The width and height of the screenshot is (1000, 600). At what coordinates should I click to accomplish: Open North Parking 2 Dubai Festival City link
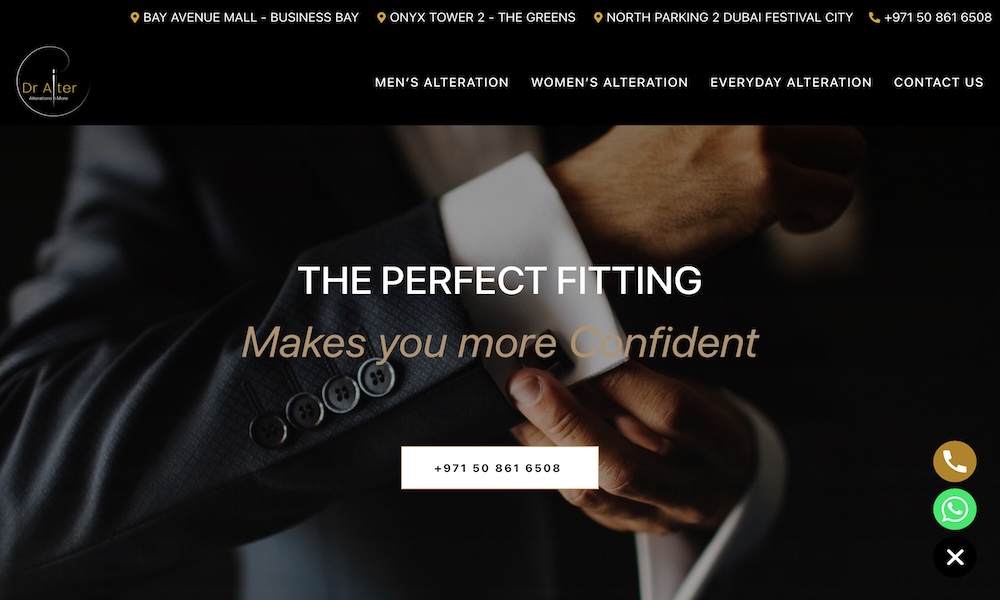[x=729, y=18]
